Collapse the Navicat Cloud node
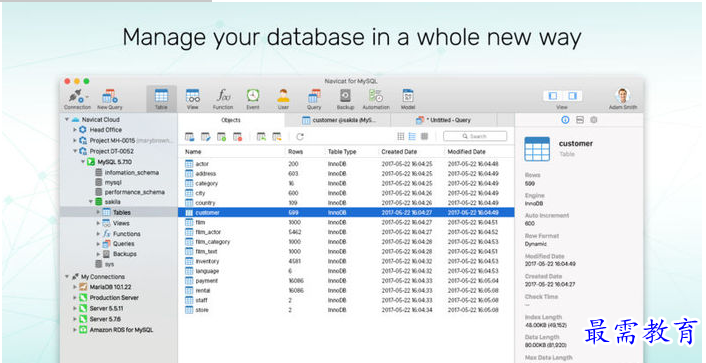The height and width of the screenshot is (363, 706). point(67,120)
